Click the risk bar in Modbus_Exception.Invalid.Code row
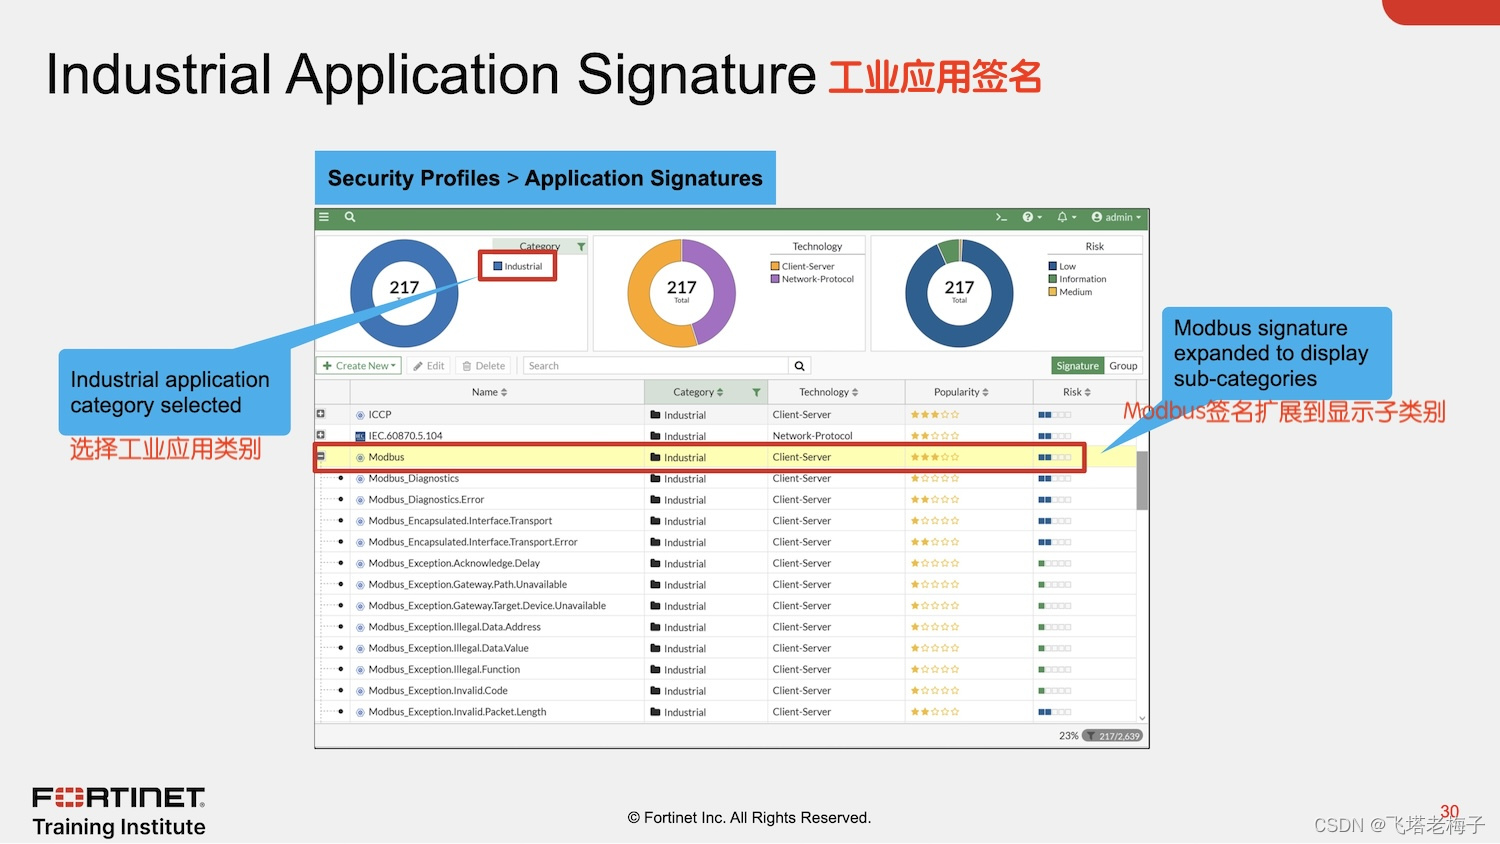 (1054, 691)
